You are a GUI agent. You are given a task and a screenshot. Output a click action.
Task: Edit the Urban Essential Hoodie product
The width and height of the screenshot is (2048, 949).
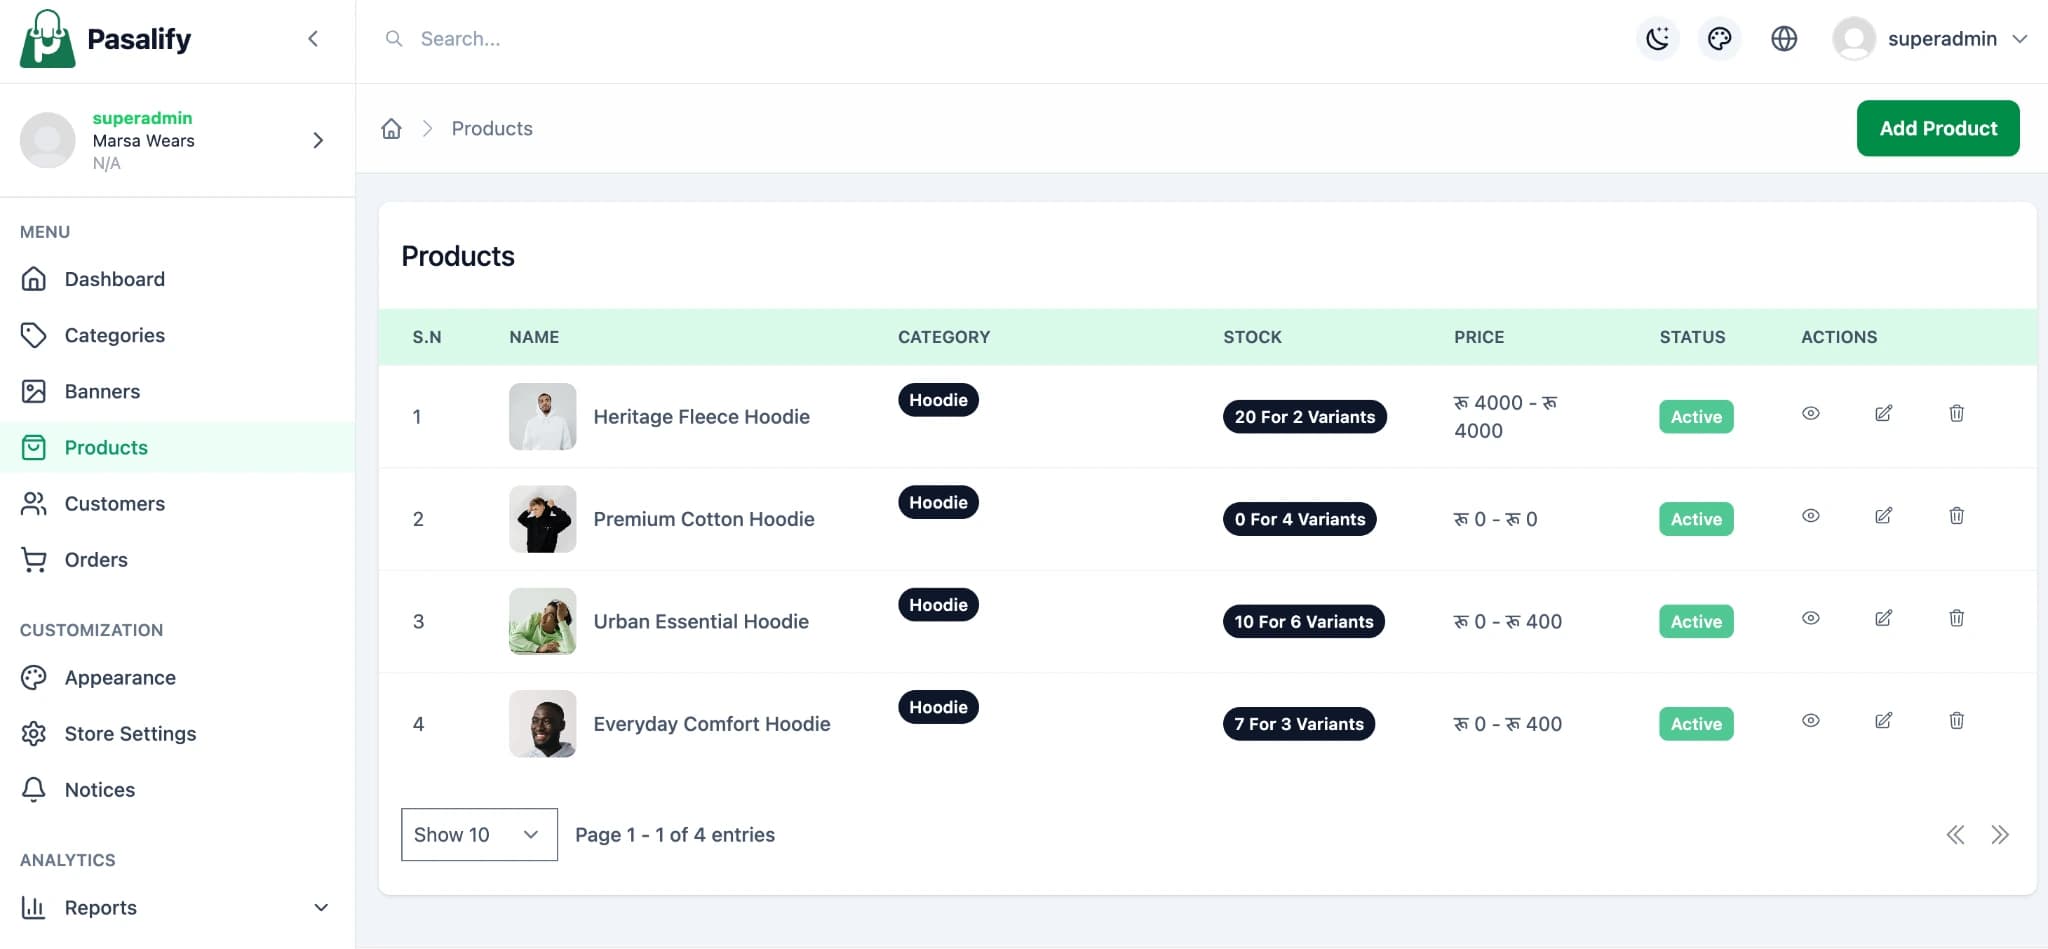(x=1883, y=618)
